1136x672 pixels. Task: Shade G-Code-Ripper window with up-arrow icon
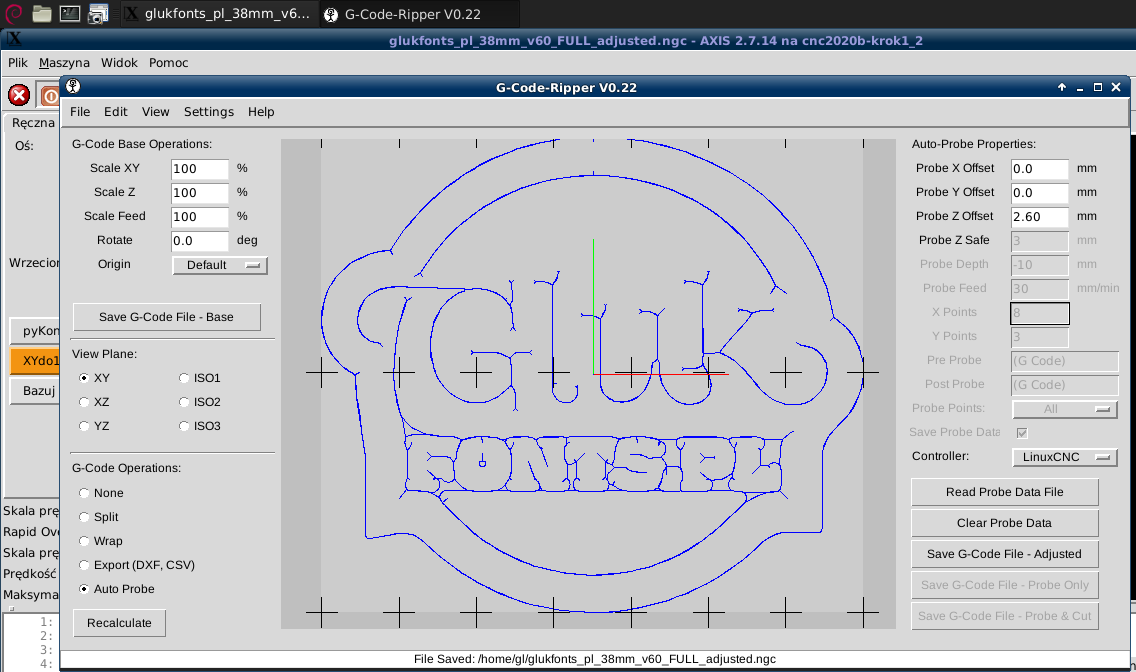click(1062, 87)
